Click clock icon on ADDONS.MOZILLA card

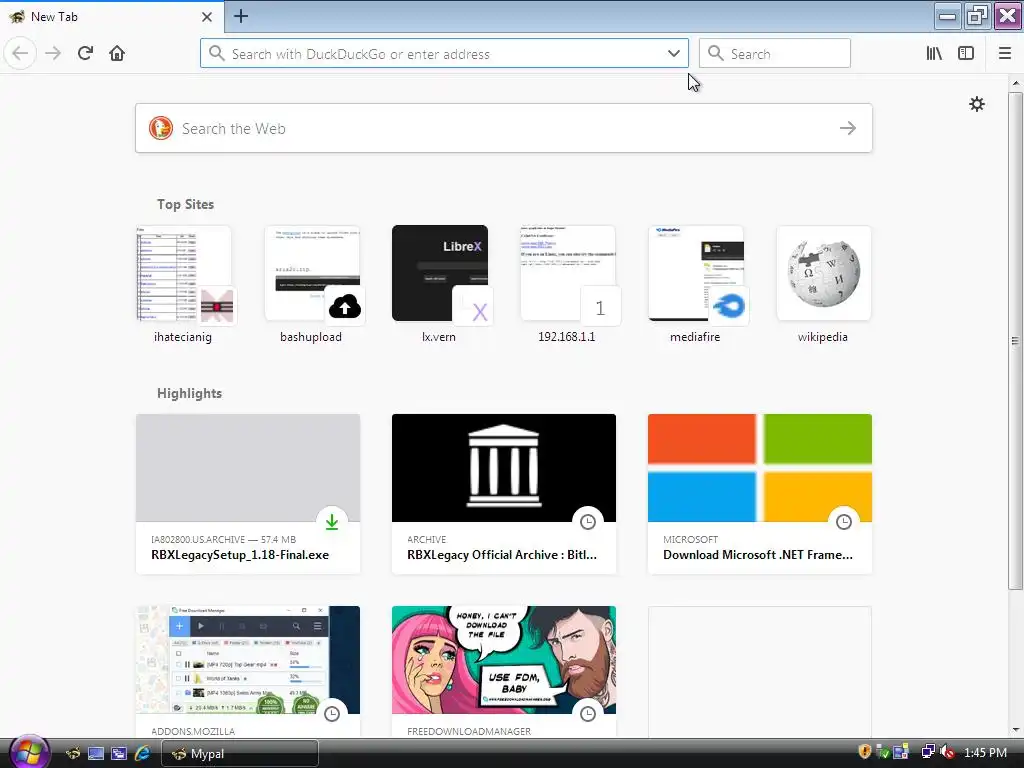(x=332, y=714)
